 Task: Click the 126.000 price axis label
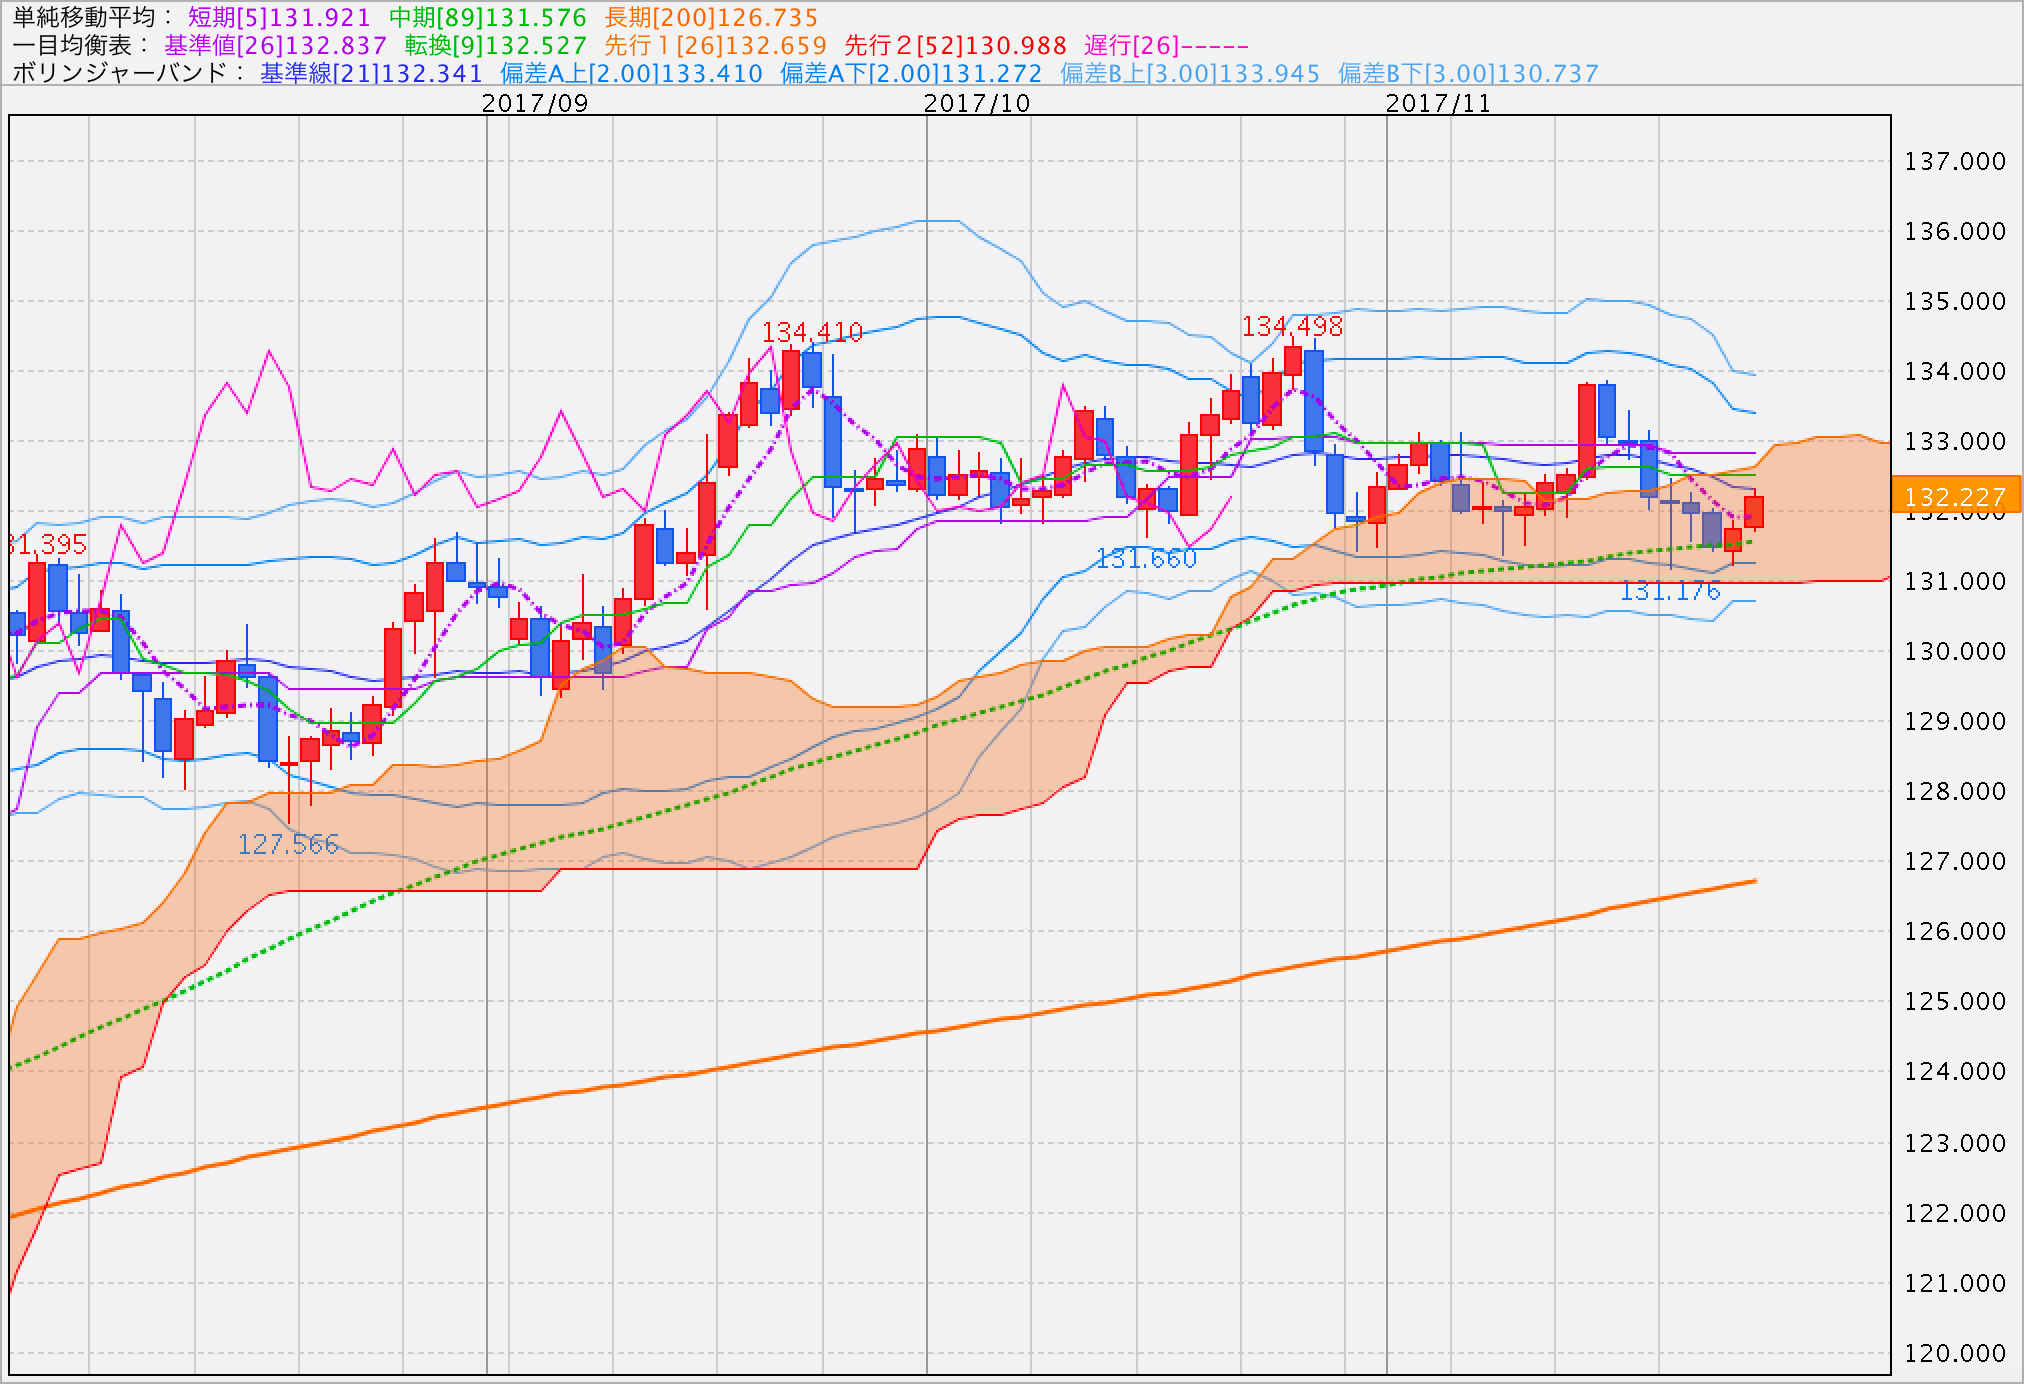[1955, 931]
